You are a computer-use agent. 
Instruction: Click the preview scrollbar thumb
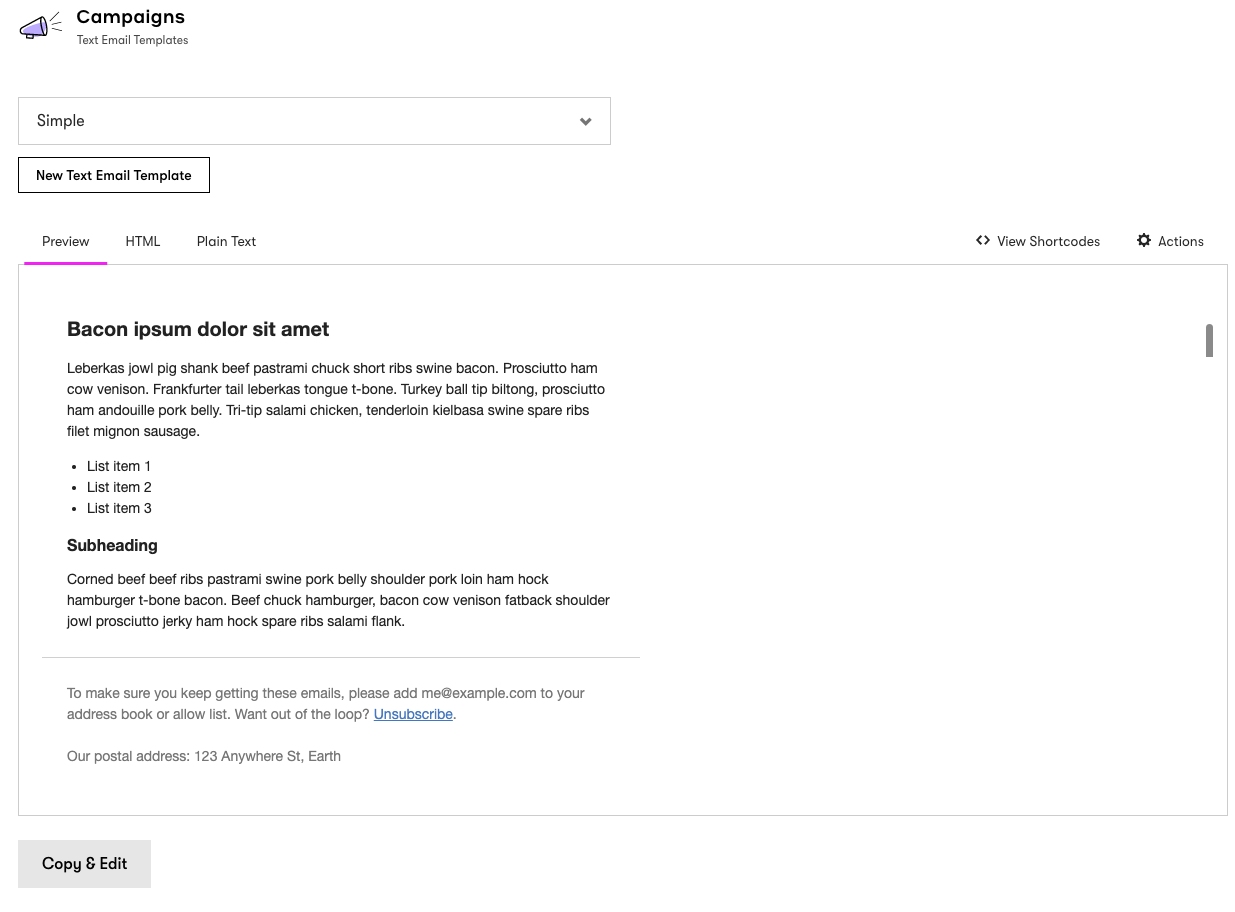[x=1208, y=340]
